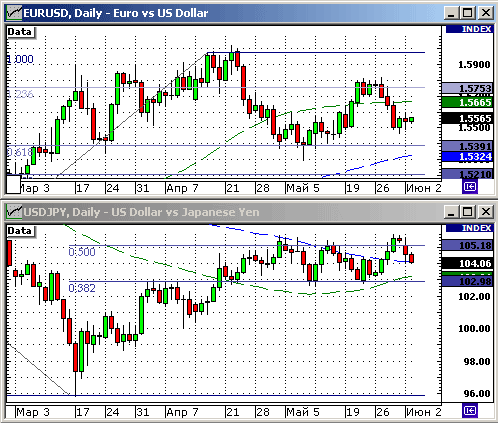Click the Мар 3 date in USDJPY chart
The image size is (498, 423).
click(x=33, y=412)
